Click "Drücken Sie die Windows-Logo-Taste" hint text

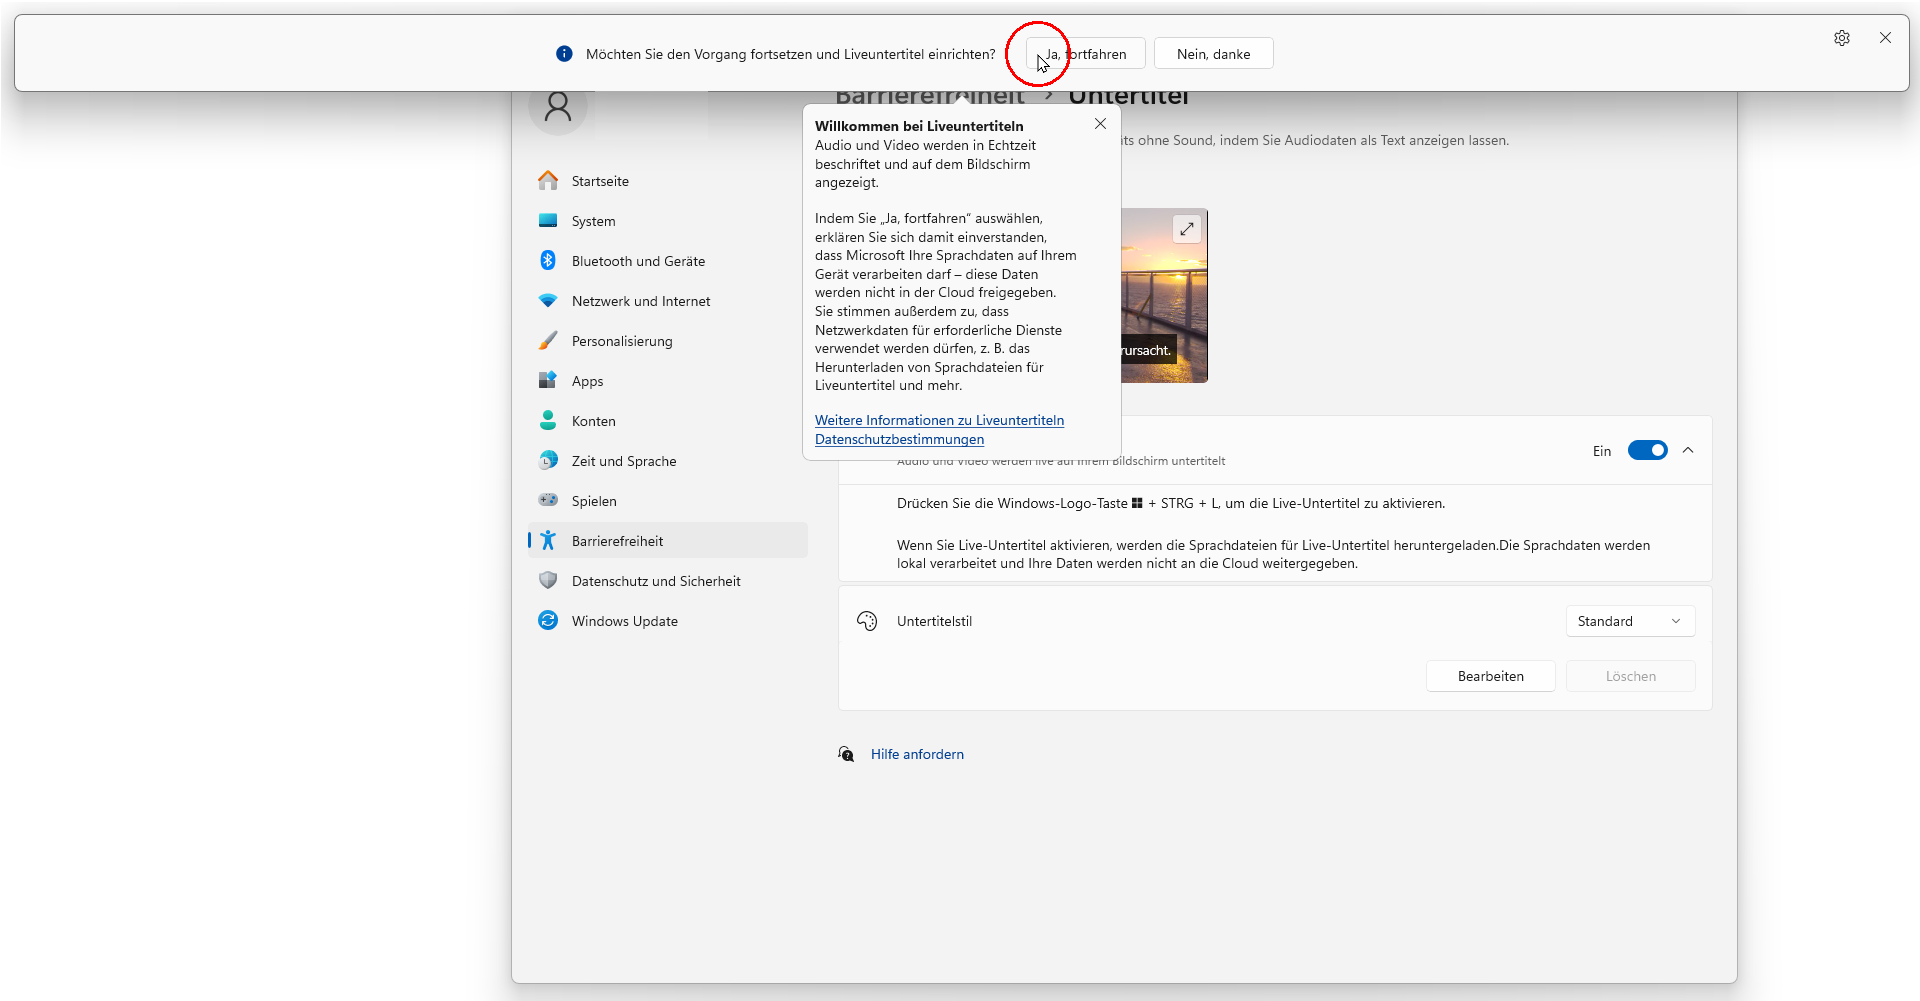pos(1170,503)
